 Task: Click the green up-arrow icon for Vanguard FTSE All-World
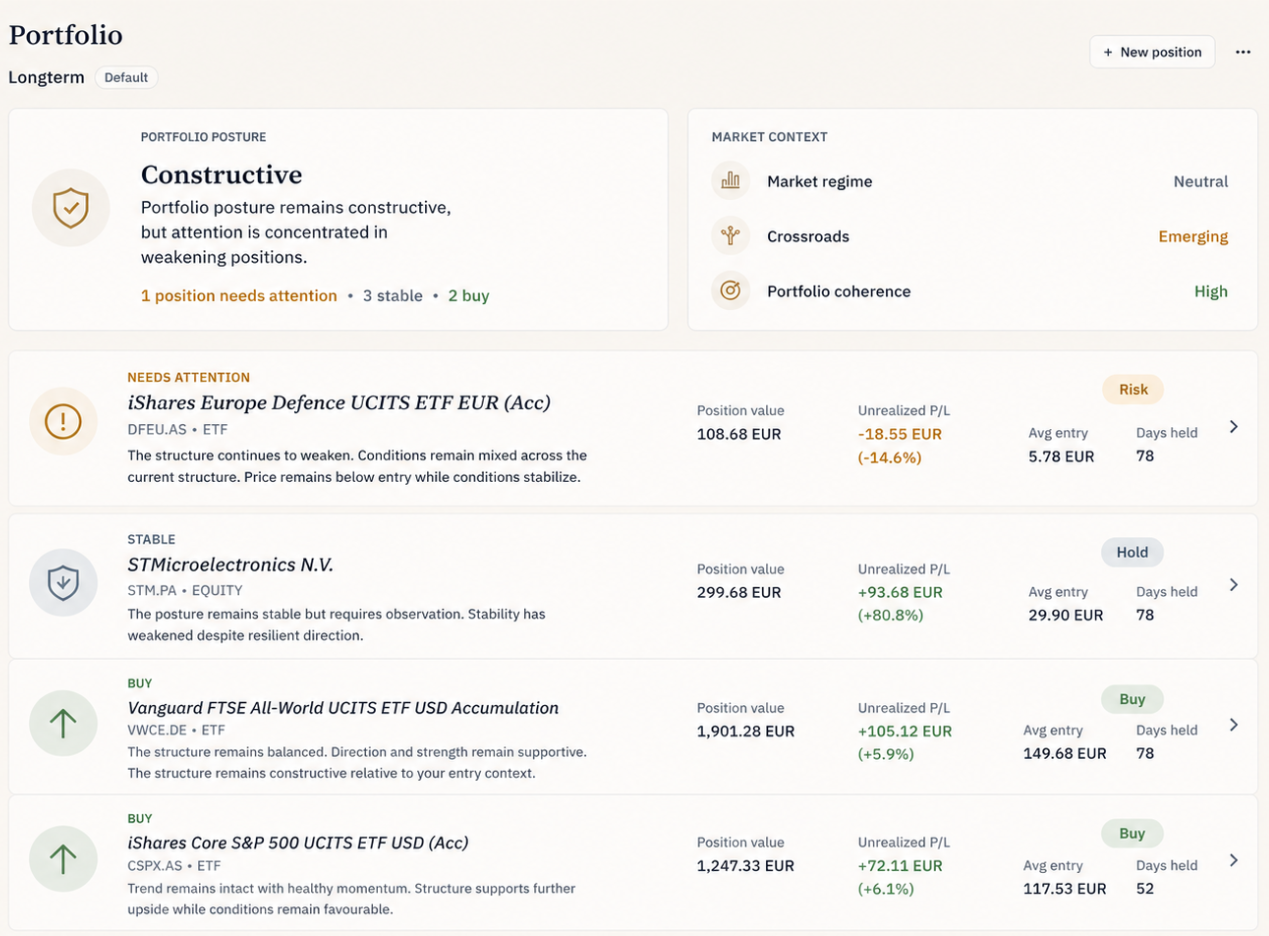(x=64, y=723)
